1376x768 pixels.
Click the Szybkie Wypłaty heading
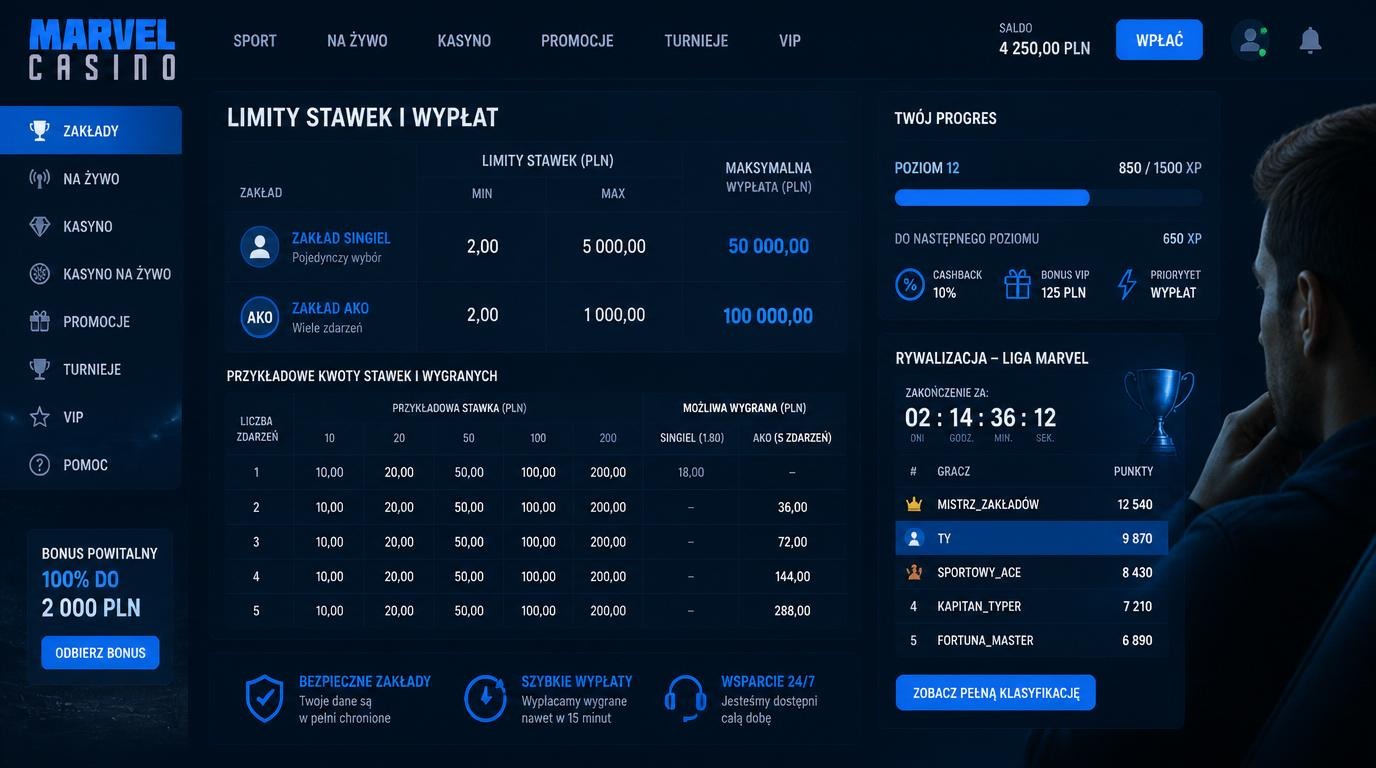[577, 682]
